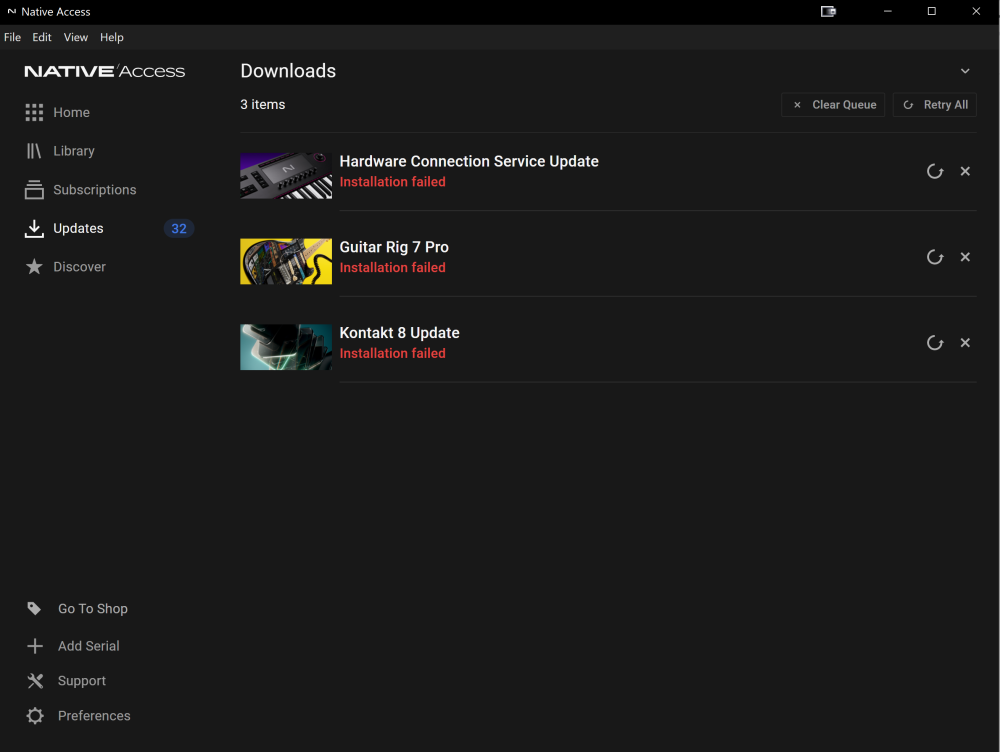This screenshot has width=1000, height=752.
Task: Click the Preferences gear icon
Action: click(35, 716)
